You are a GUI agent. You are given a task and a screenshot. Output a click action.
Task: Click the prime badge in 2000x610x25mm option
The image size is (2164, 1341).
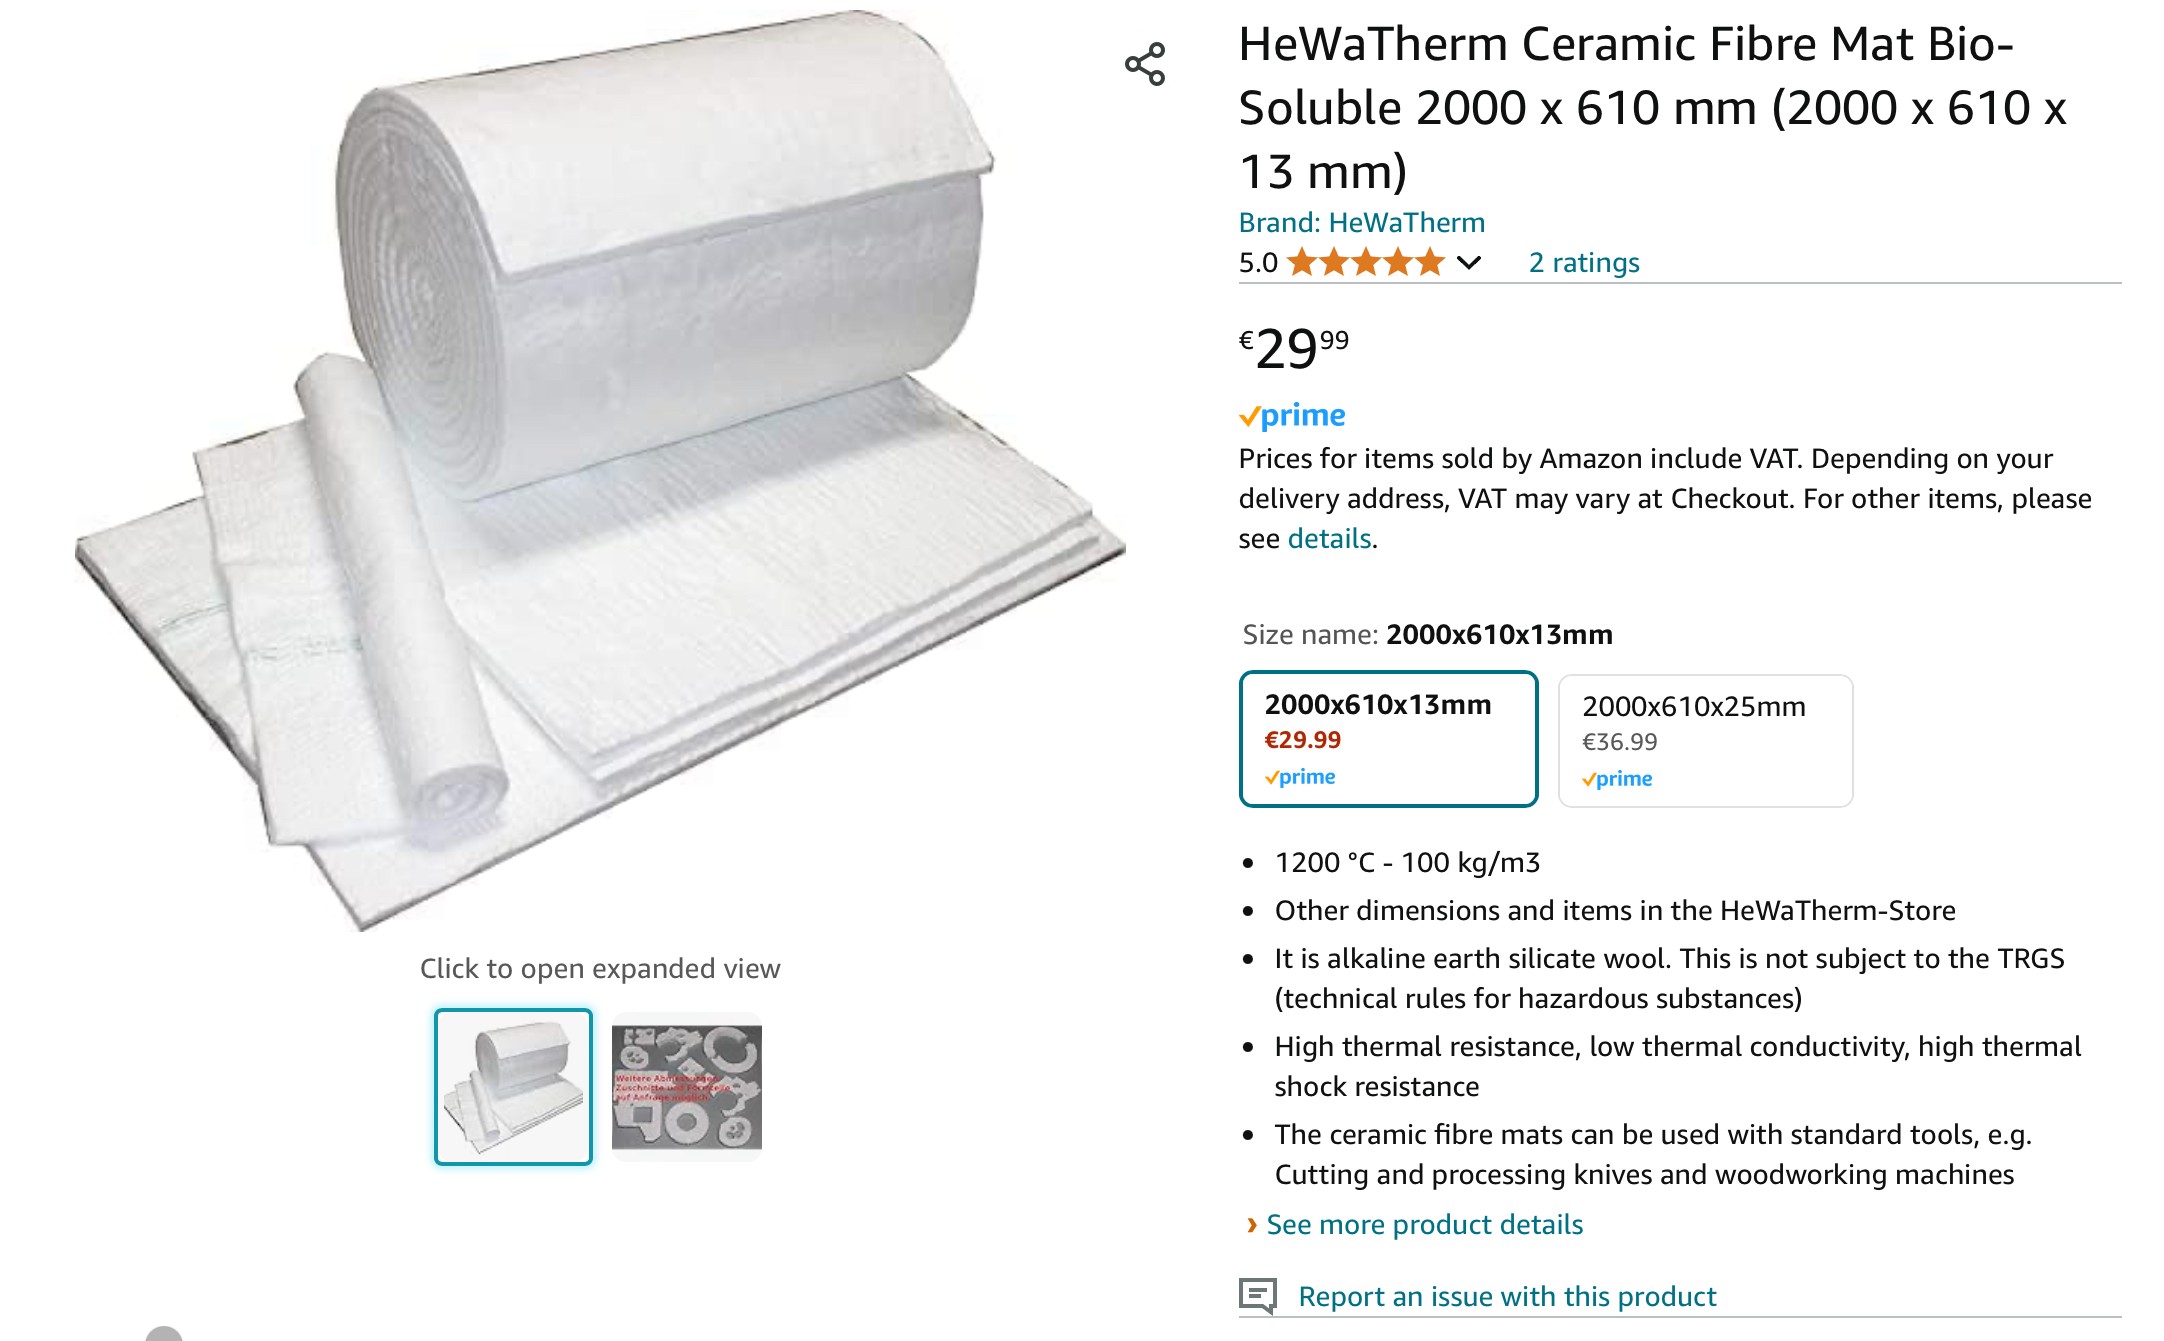click(1617, 779)
